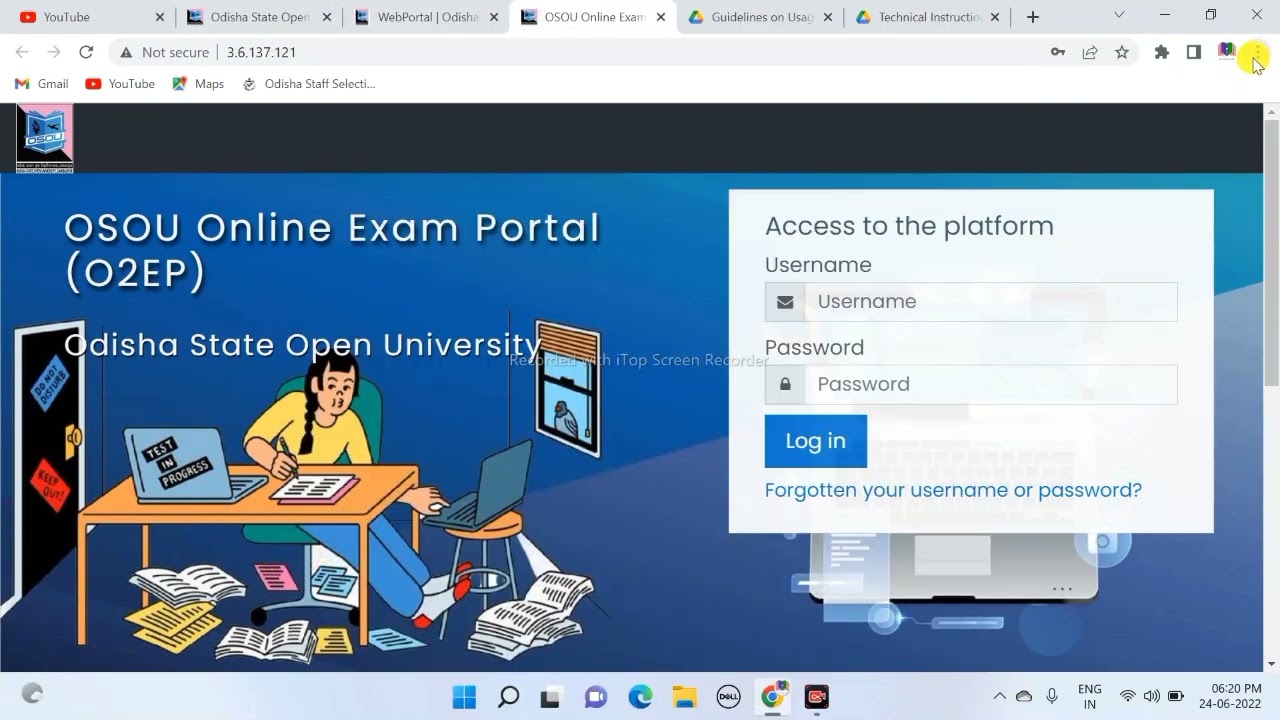Open the Wi-Fi network tray icon
Image resolution: width=1280 pixels, height=720 pixels.
tap(1128, 696)
